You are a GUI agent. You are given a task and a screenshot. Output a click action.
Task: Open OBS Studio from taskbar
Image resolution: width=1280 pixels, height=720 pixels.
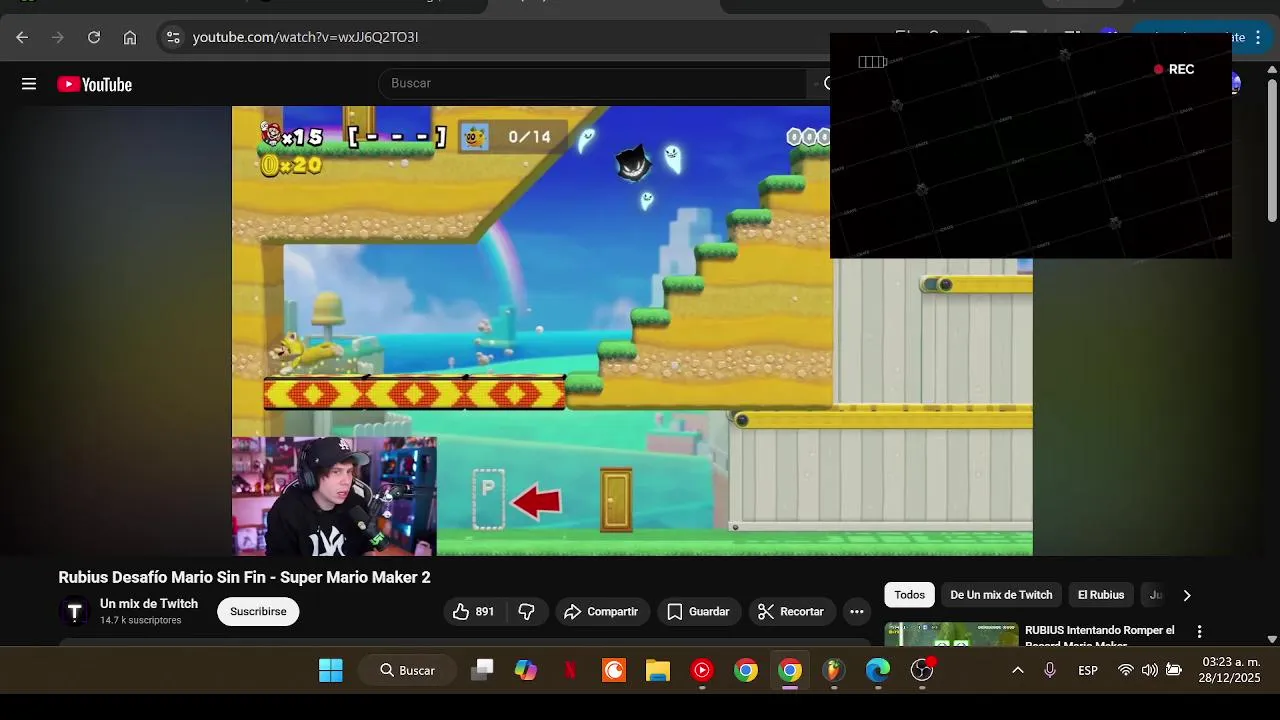click(922, 670)
